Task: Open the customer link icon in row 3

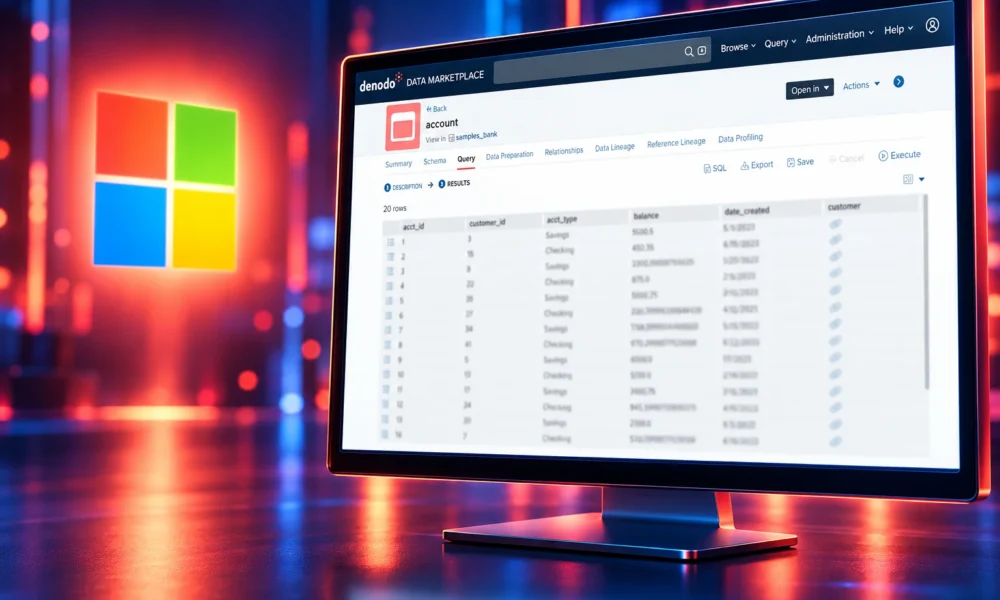Action: coord(835,256)
